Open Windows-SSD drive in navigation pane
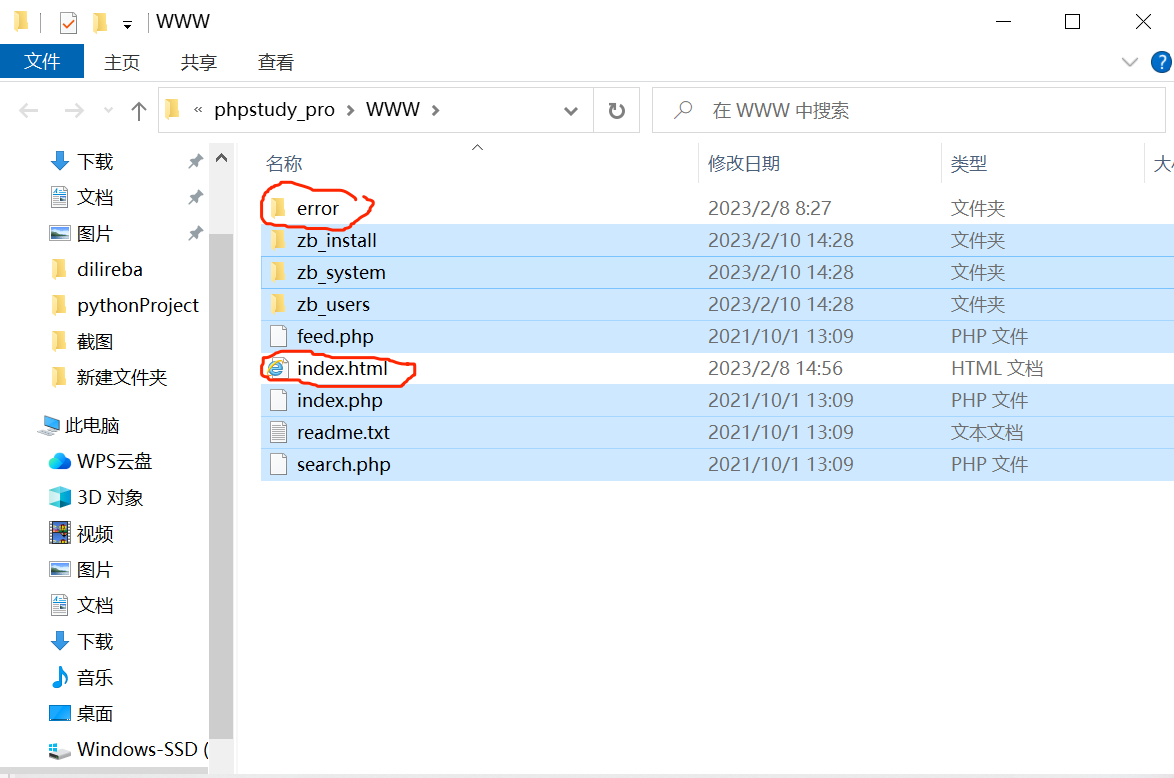The width and height of the screenshot is (1174, 778). pyautogui.click(x=137, y=750)
